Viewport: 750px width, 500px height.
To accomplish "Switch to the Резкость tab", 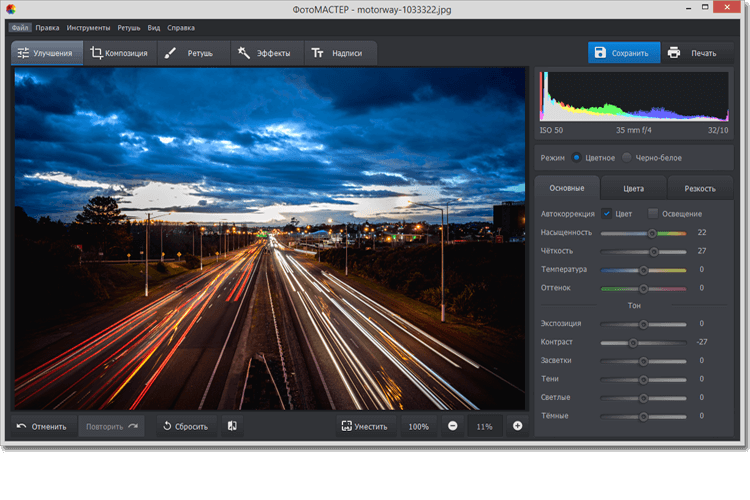I will pos(699,188).
